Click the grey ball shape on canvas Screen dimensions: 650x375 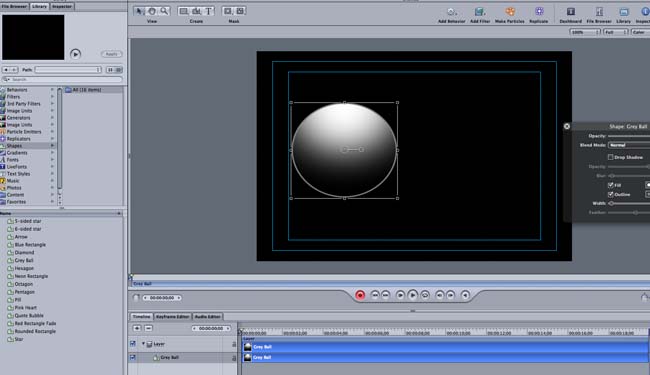click(344, 150)
